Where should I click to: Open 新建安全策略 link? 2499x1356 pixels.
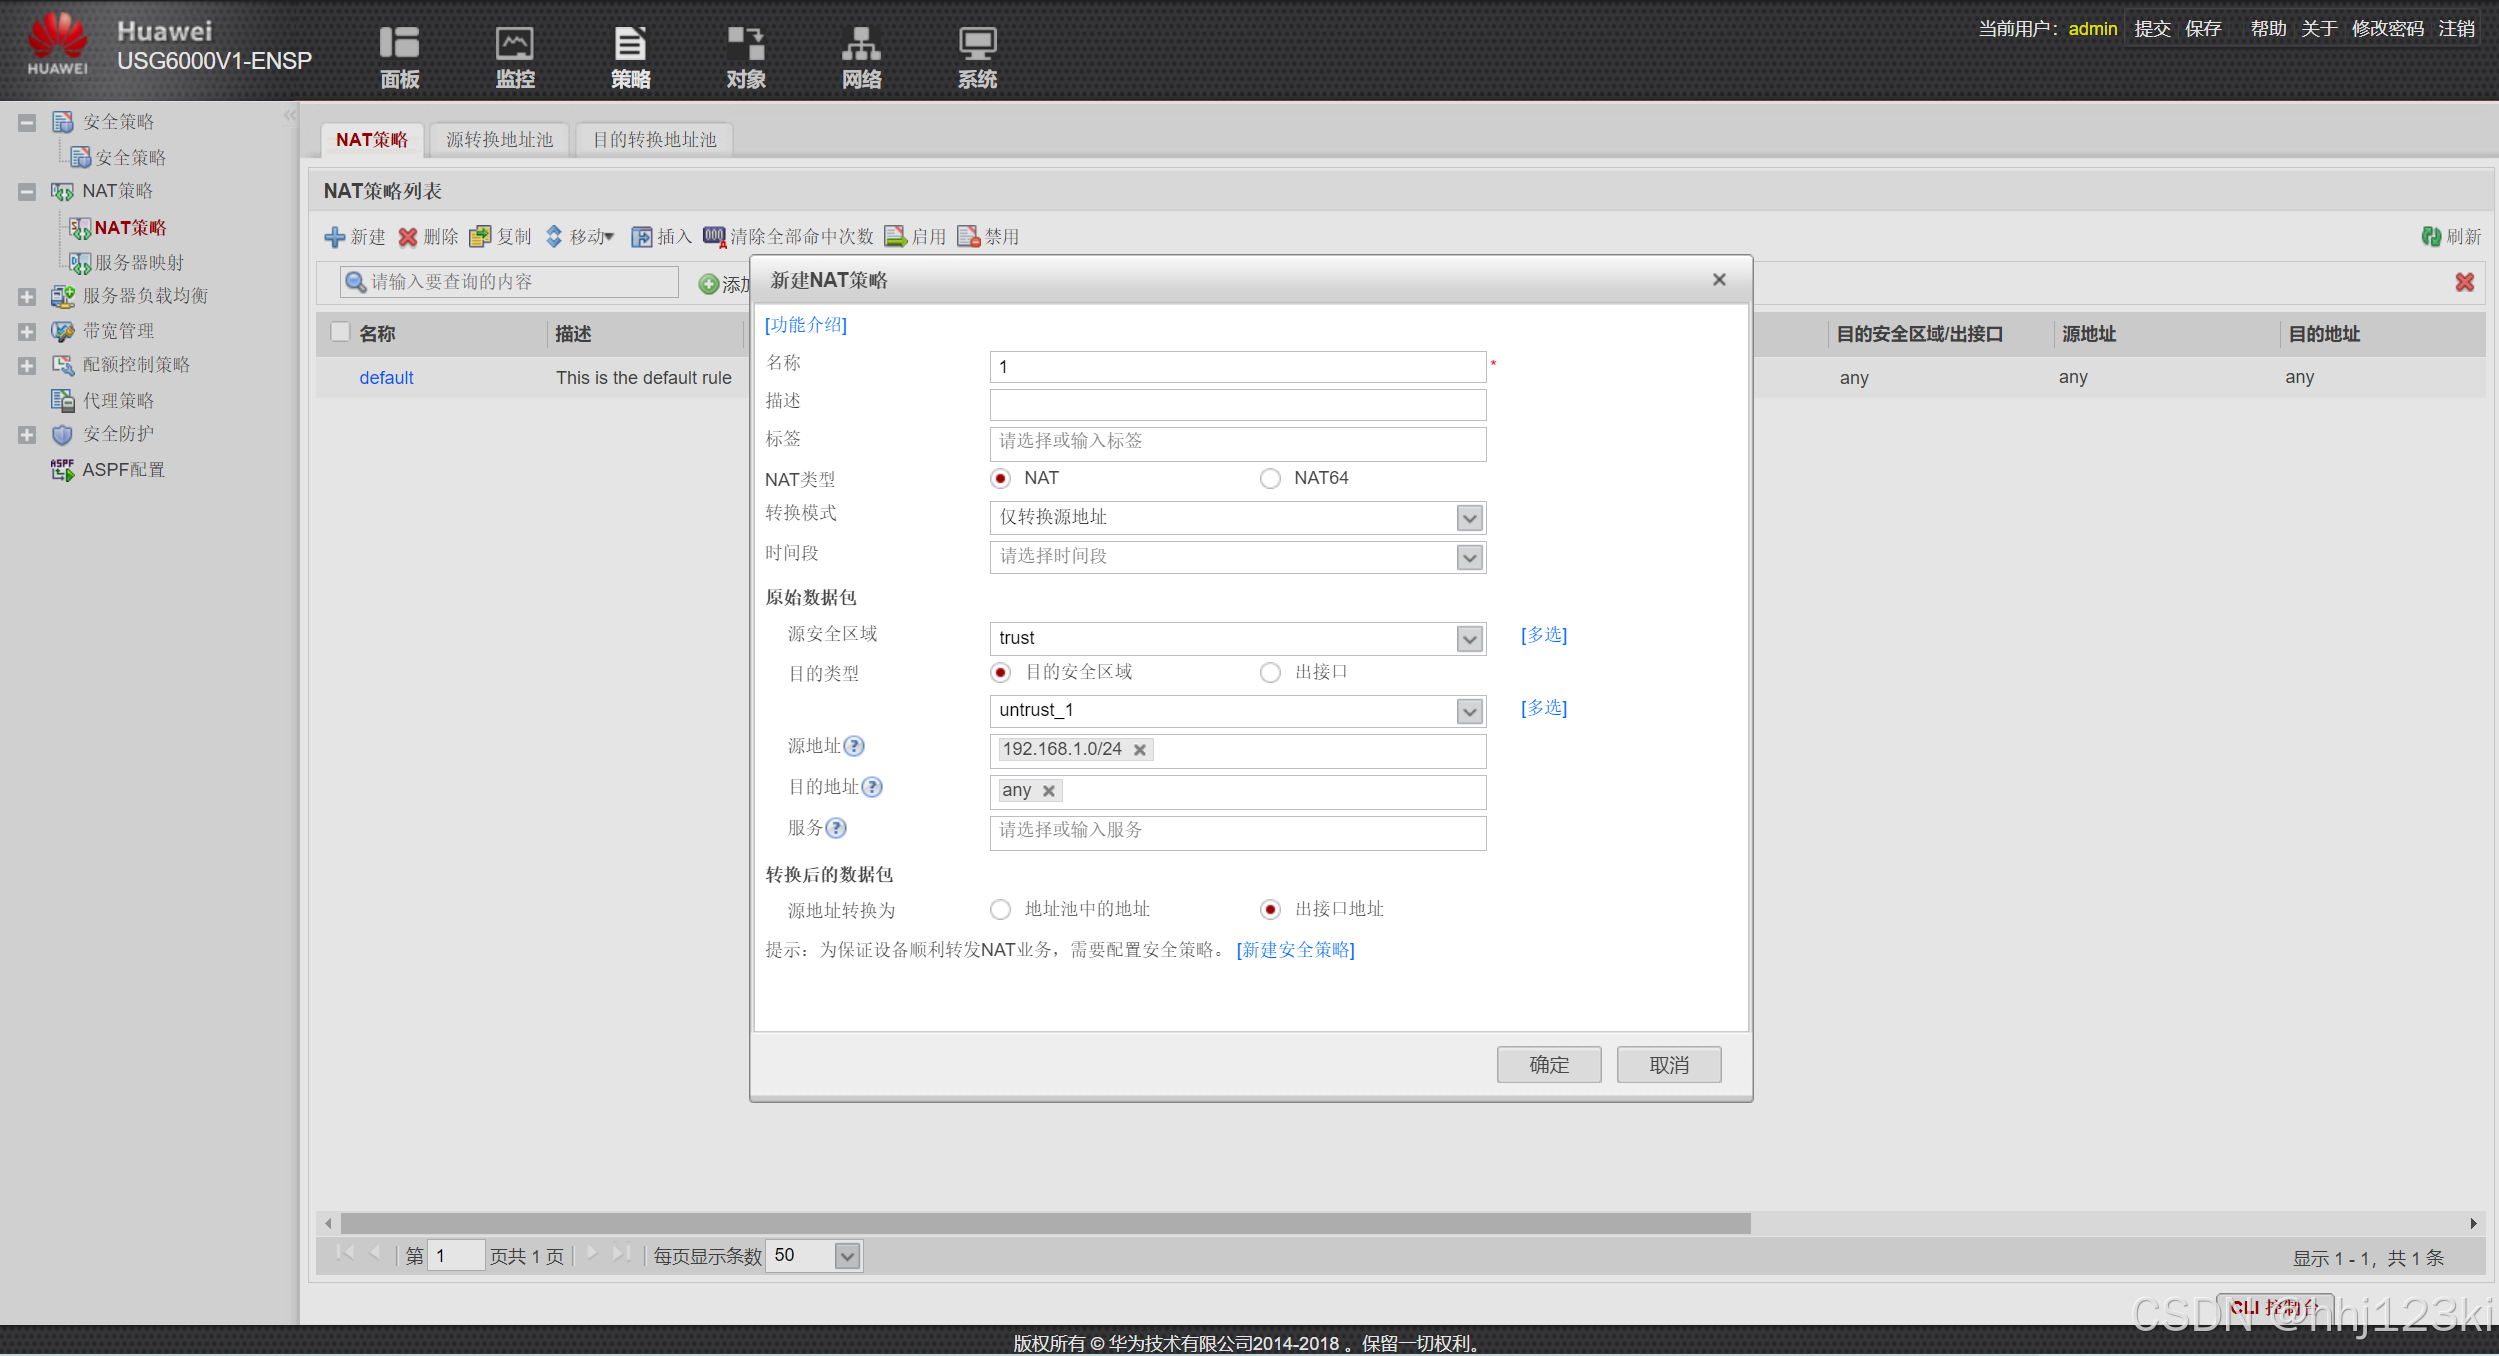click(x=1295, y=950)
